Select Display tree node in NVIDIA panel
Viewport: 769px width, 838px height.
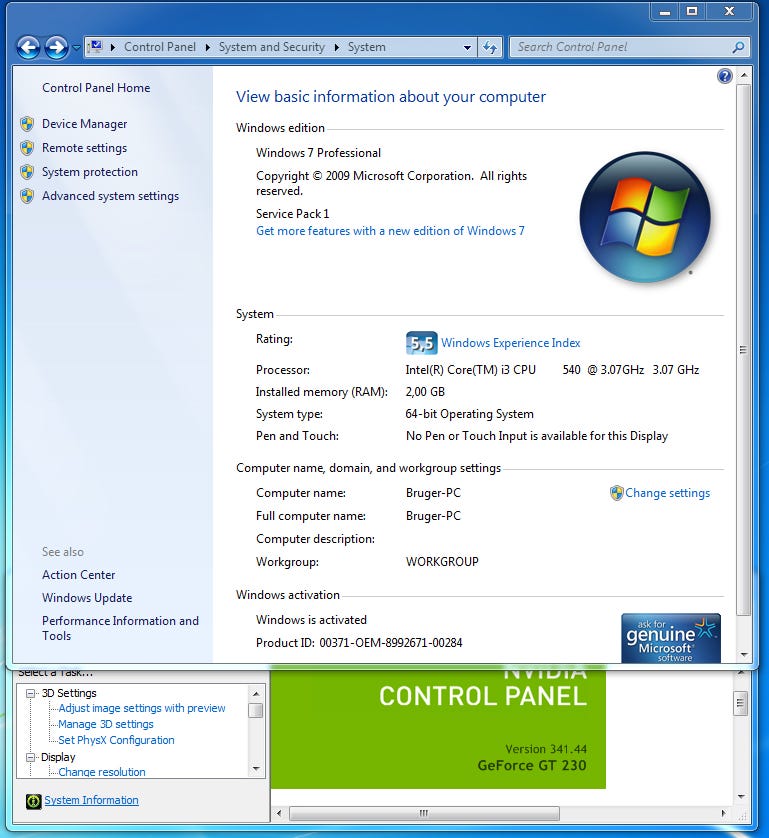tap(58, 757)
